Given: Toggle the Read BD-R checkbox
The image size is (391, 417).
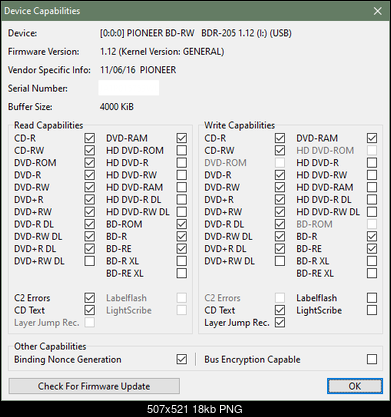Looking at the screenshot, I should click(182, 236).
